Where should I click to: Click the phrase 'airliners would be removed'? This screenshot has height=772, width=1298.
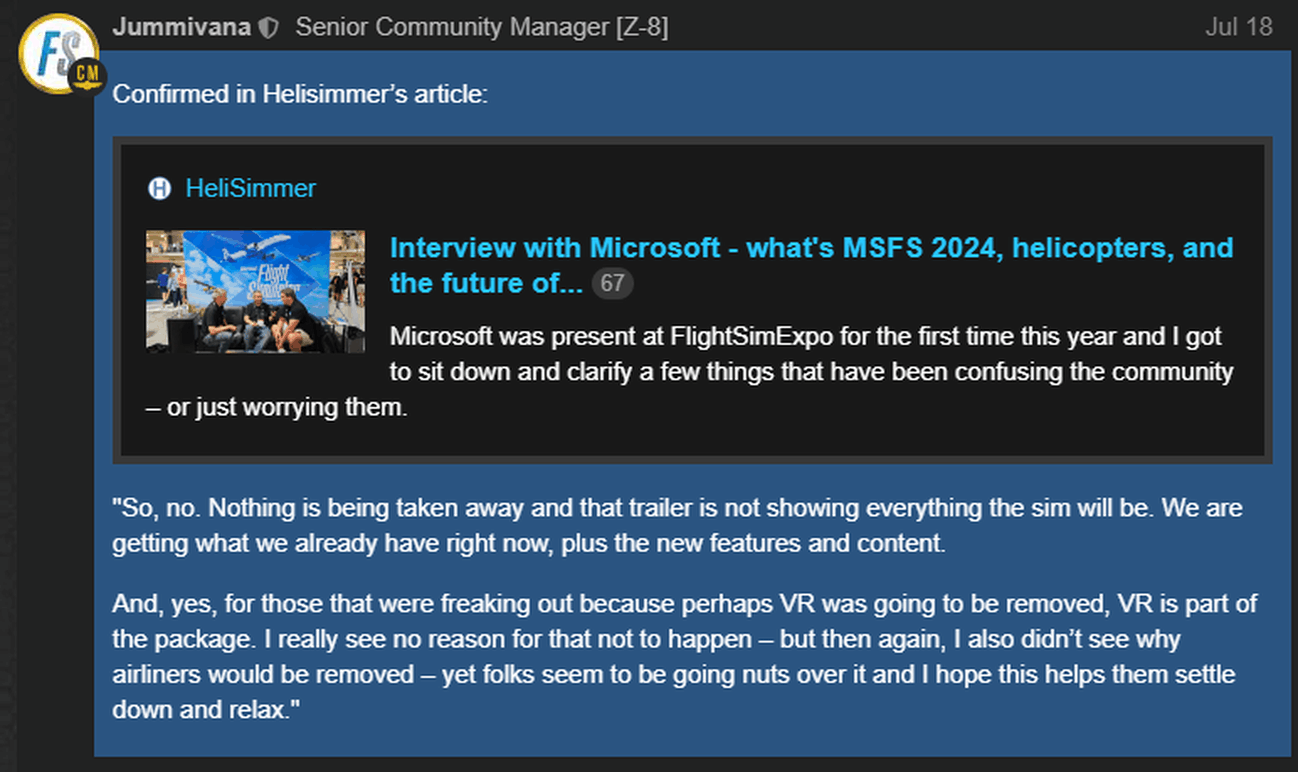(x=235, y=676)
